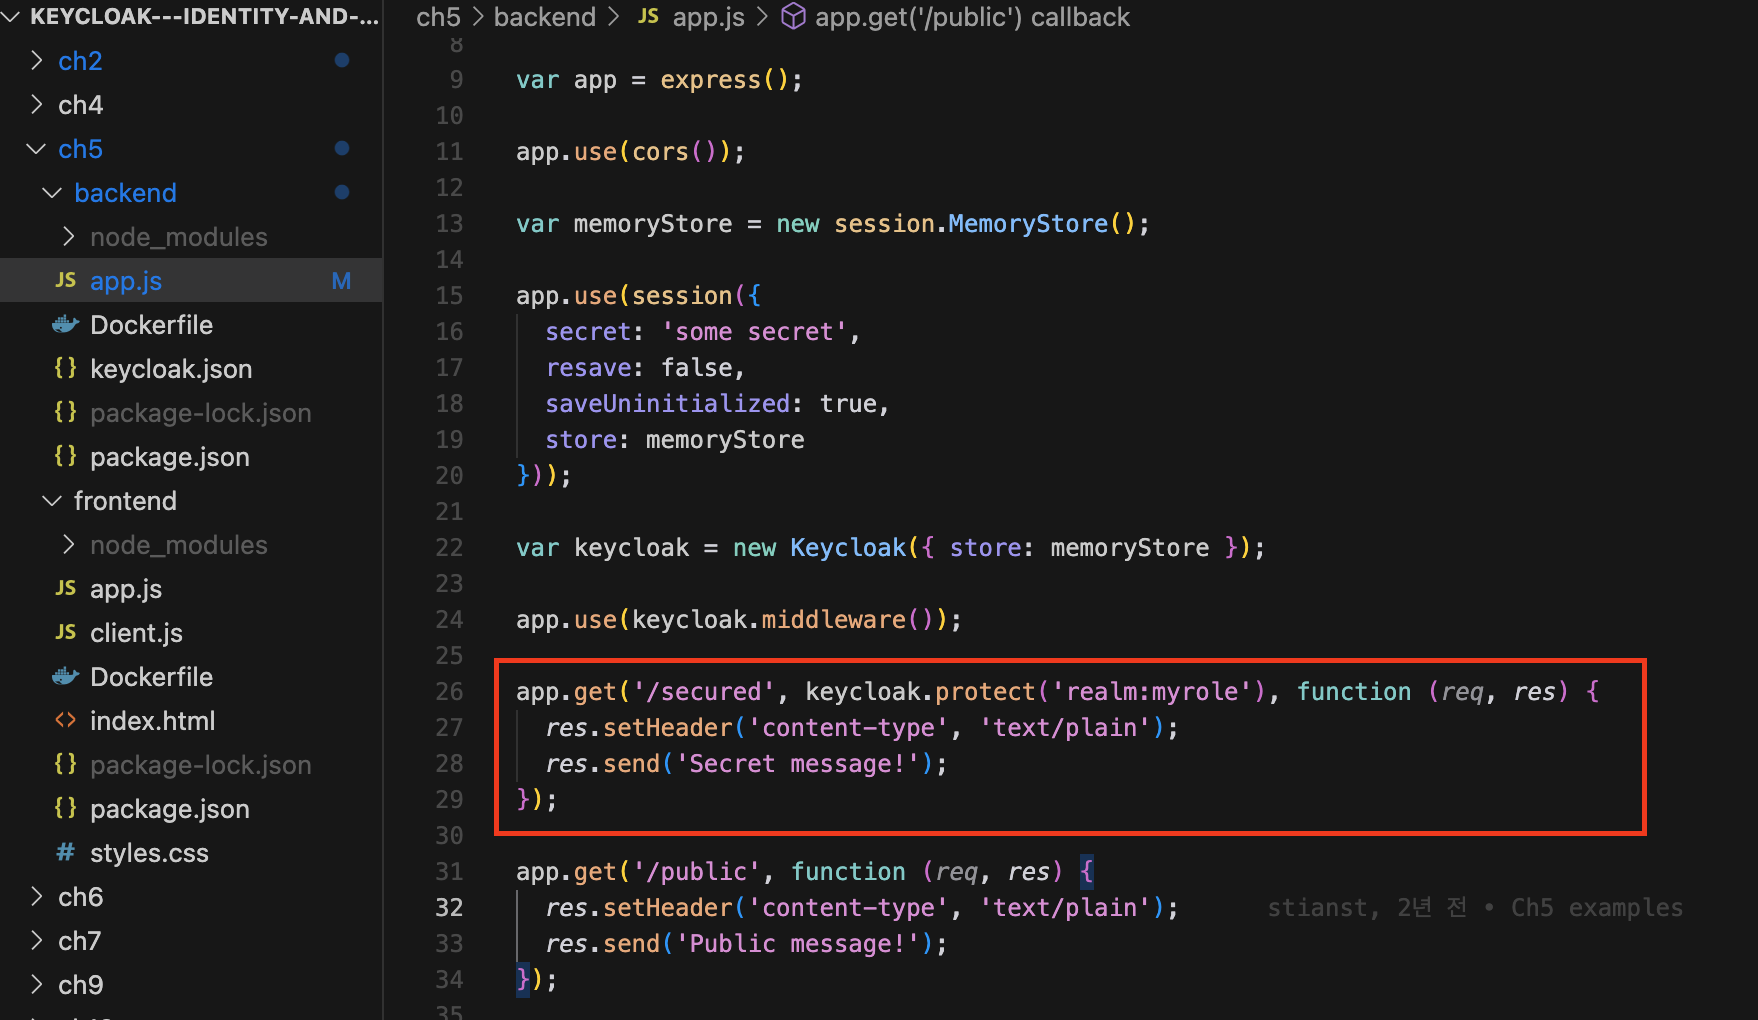Collapse the backend folder chevron
This screenshot has width=1758, height=1020.
point(52,193)
